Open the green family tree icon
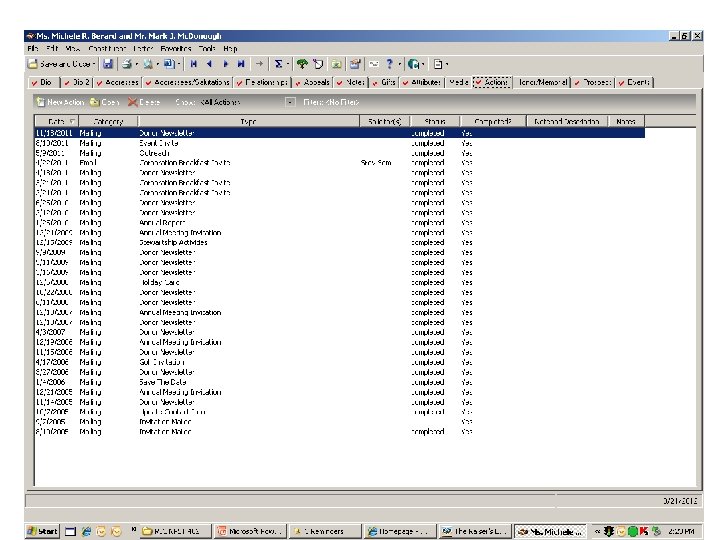The height and width of the screenshot is (540, 720). 302,64
